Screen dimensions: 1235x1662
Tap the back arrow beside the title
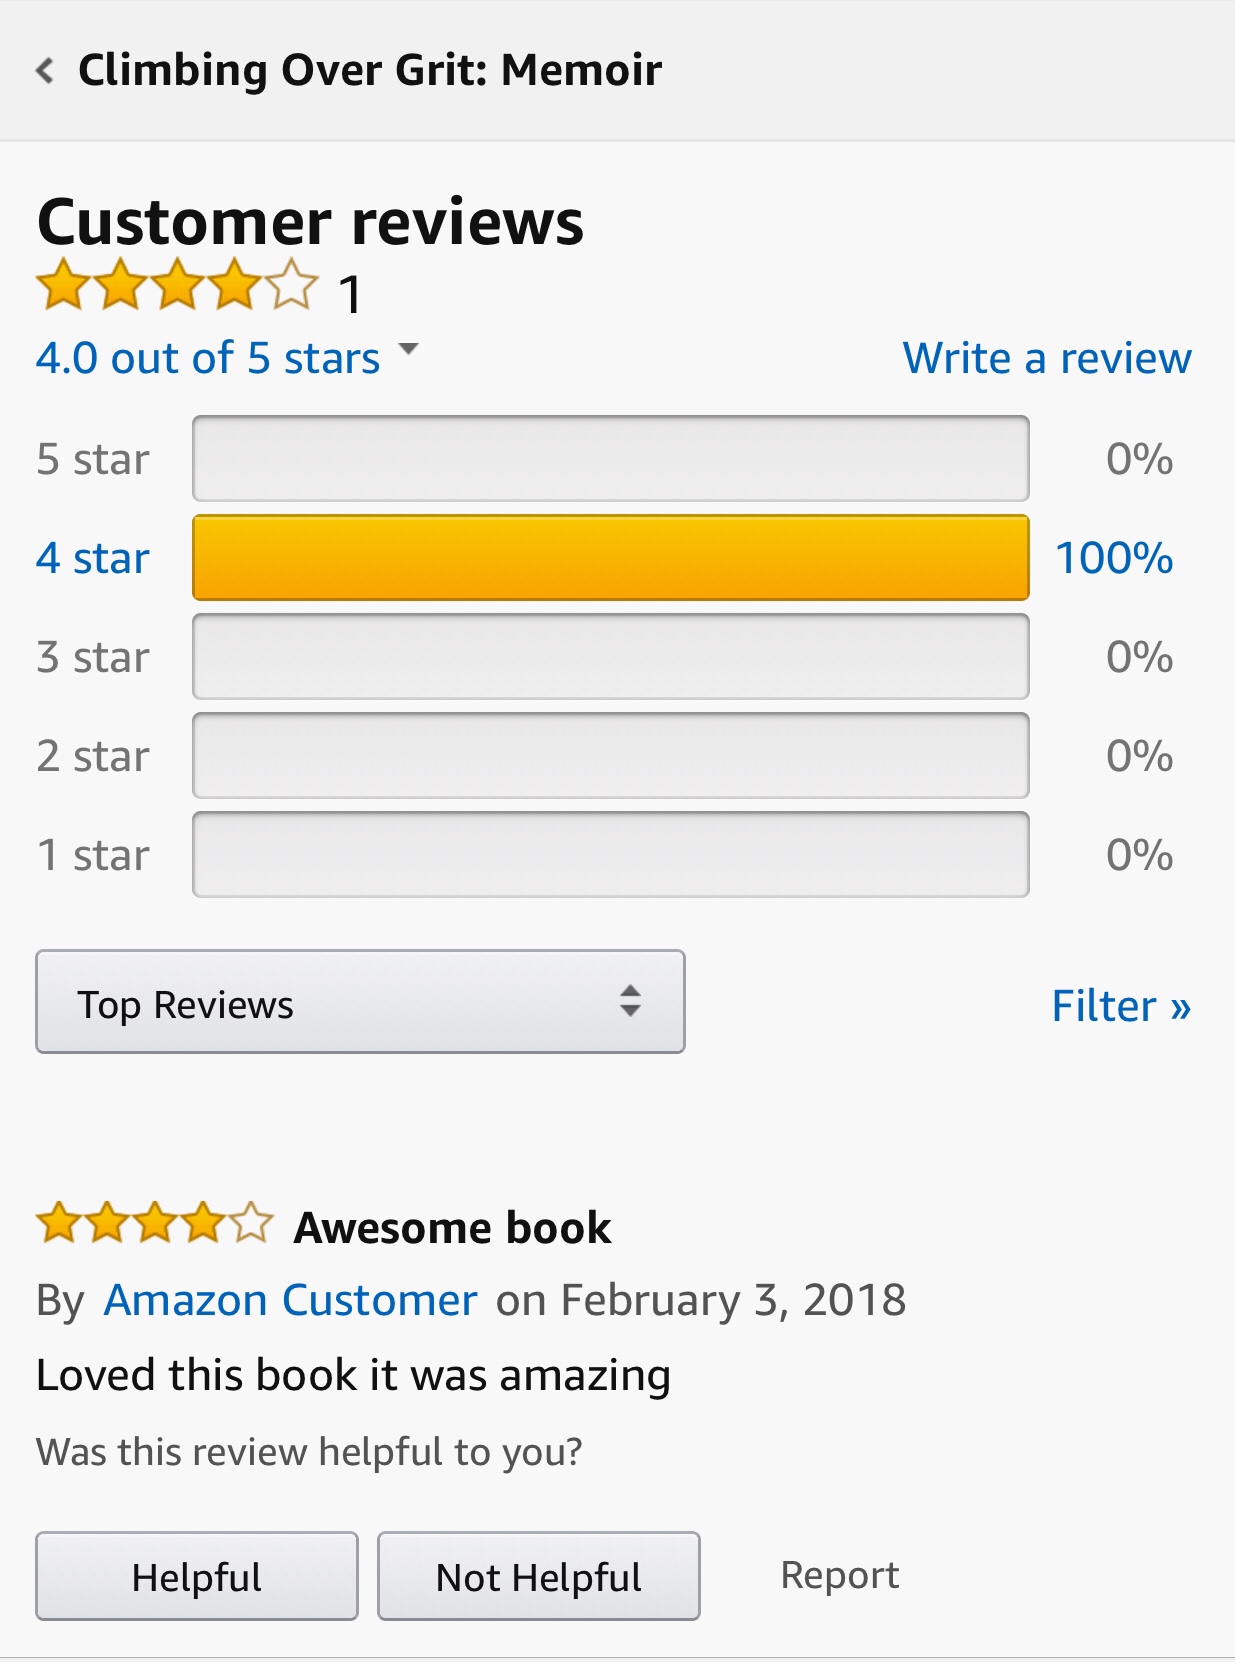click(45, 71)
